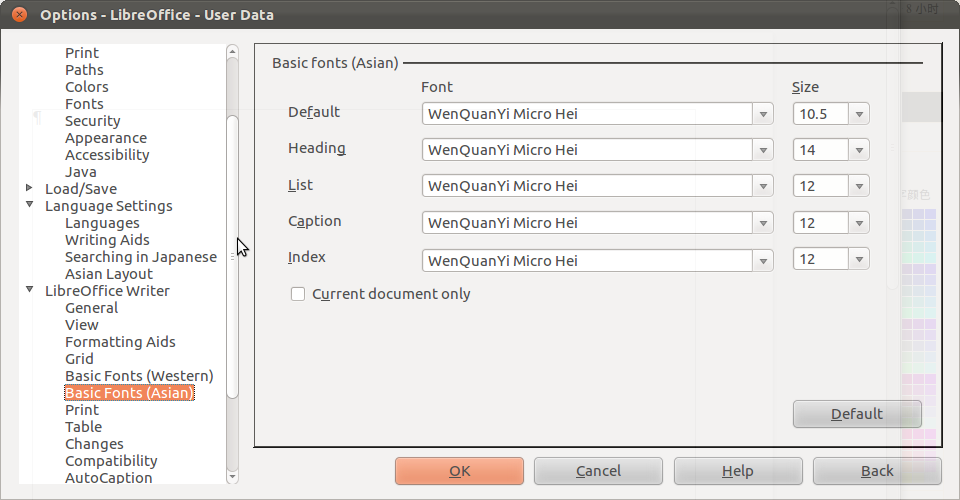Select LibreOffice Writer category label

[107, 291]
